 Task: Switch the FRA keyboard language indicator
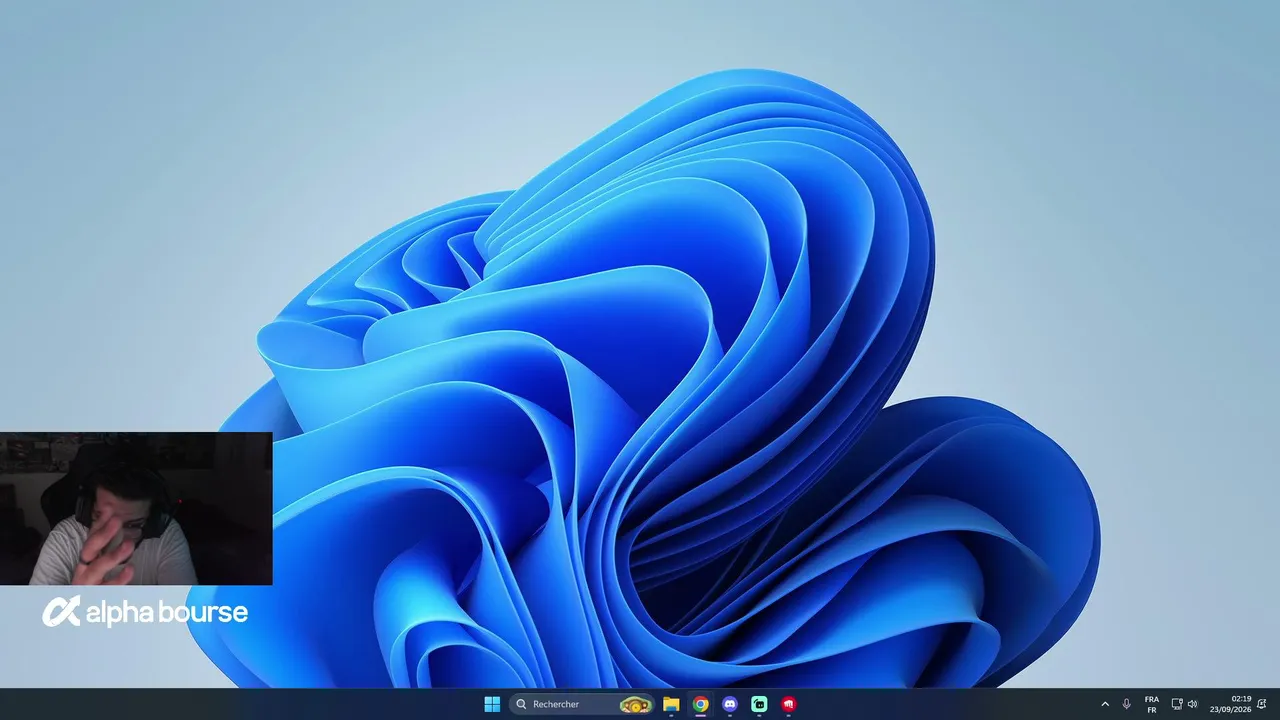click(x=1152, y=704)
